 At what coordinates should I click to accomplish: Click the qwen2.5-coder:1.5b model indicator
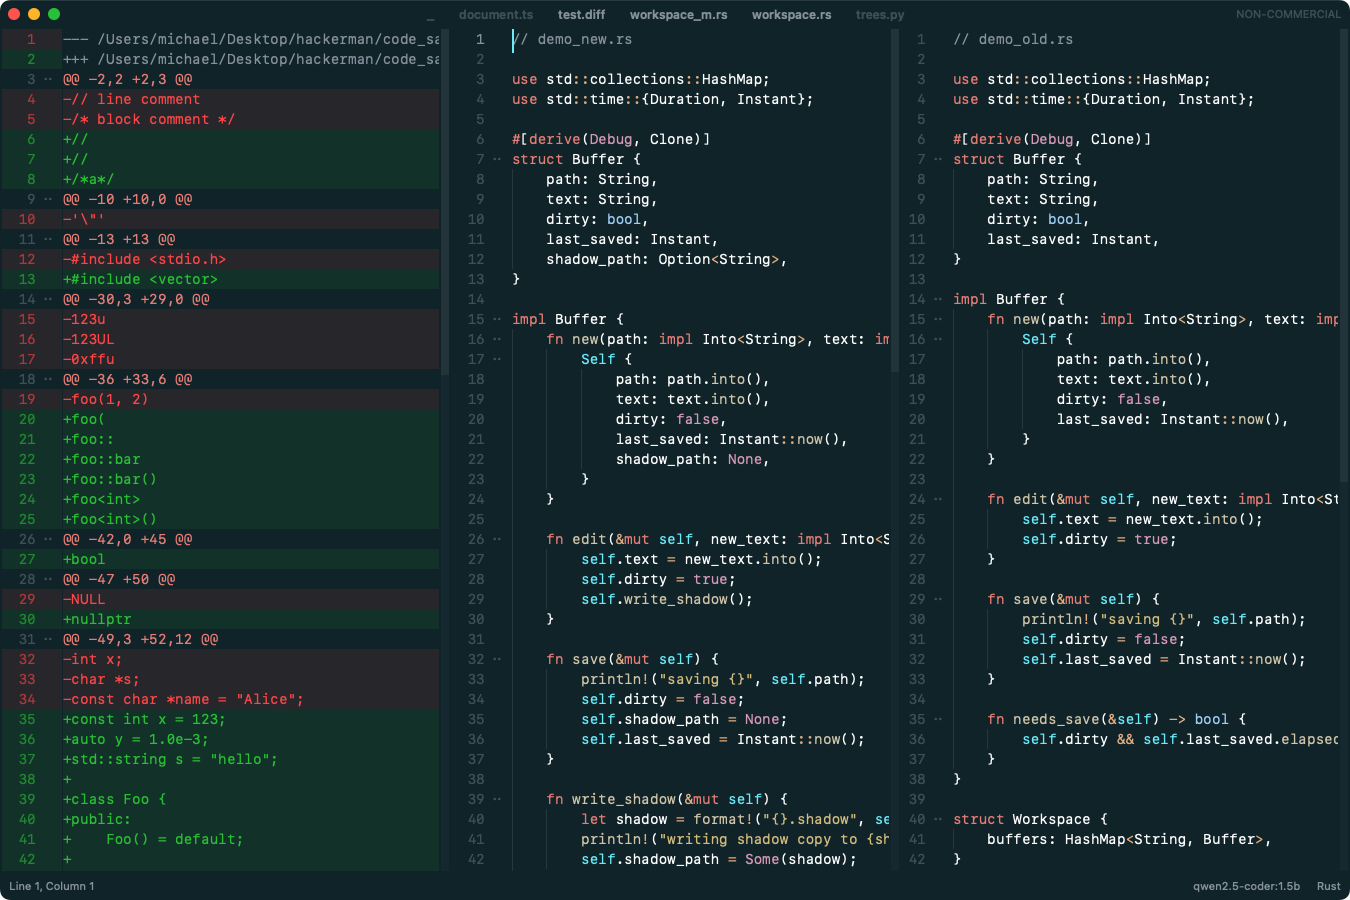tap(1246, 886)
